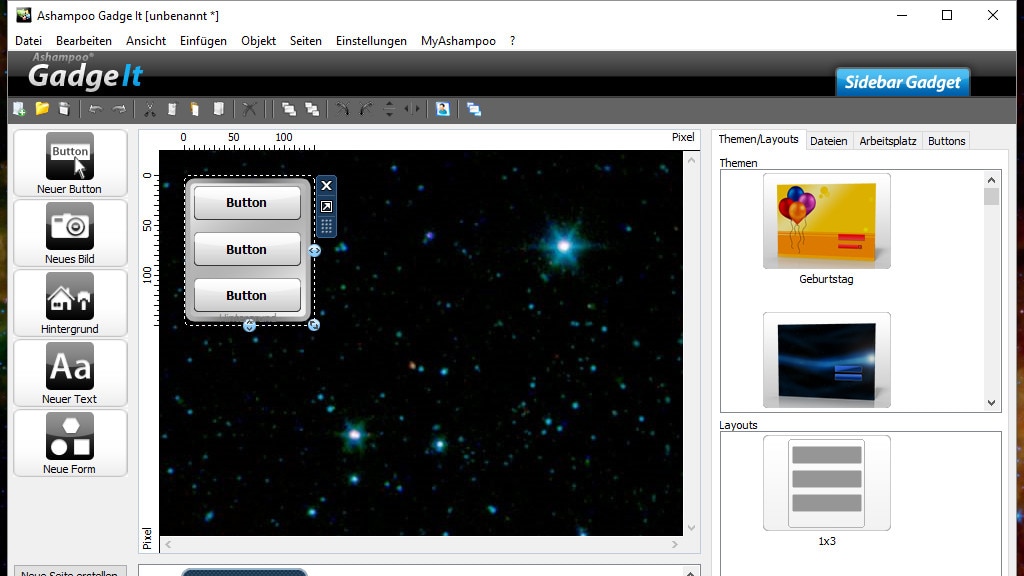Click the open folder toolbar icon
The width and height of the screenshot is (1024, 576).
[42, 109]
